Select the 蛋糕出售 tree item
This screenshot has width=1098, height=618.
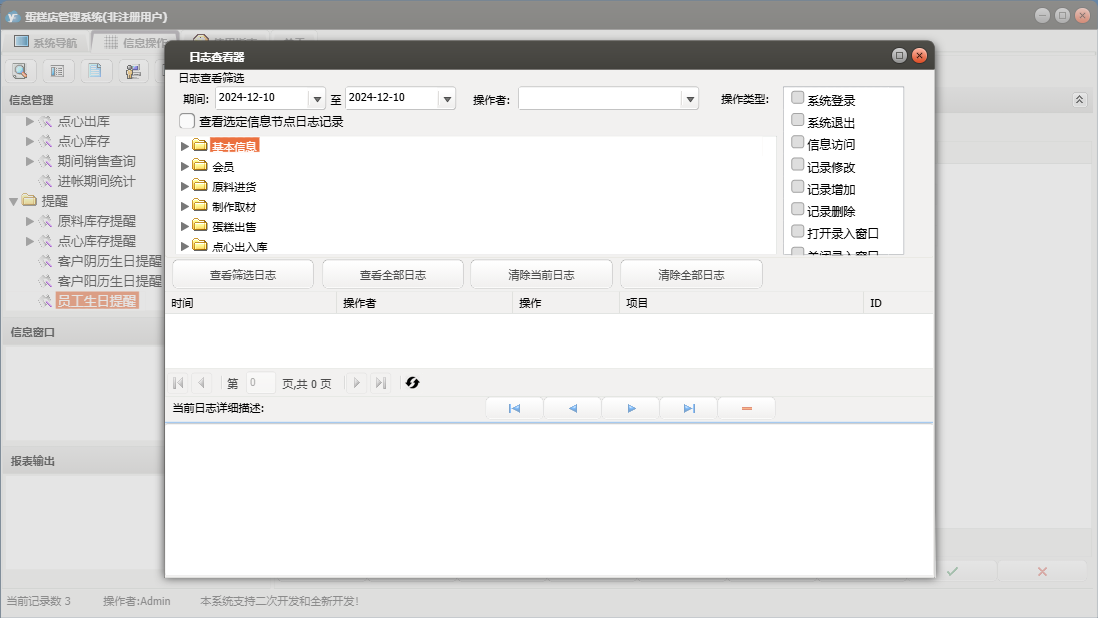(234, 226)
